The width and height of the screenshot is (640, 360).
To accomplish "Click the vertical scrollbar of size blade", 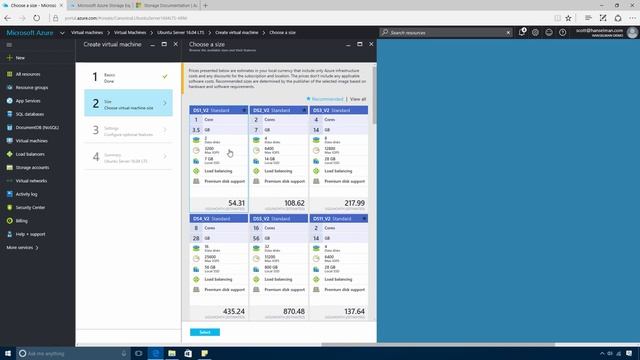I will click(374, 96).
